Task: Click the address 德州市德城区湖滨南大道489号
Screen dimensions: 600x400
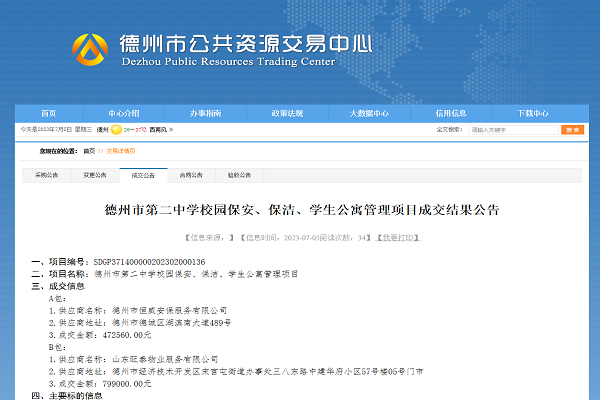Action: click(x=171, y=323)
